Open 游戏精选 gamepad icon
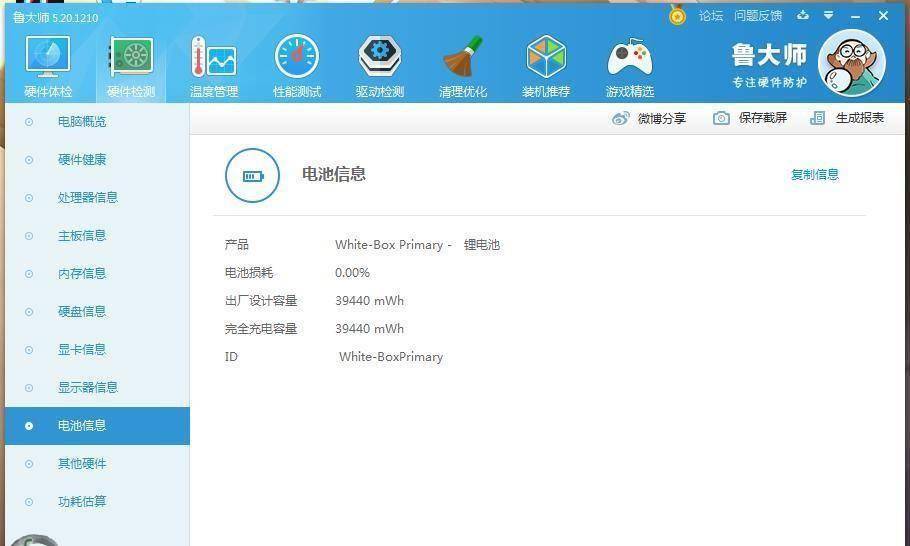This screenshot has height=546, width=910. pos(629,57)
